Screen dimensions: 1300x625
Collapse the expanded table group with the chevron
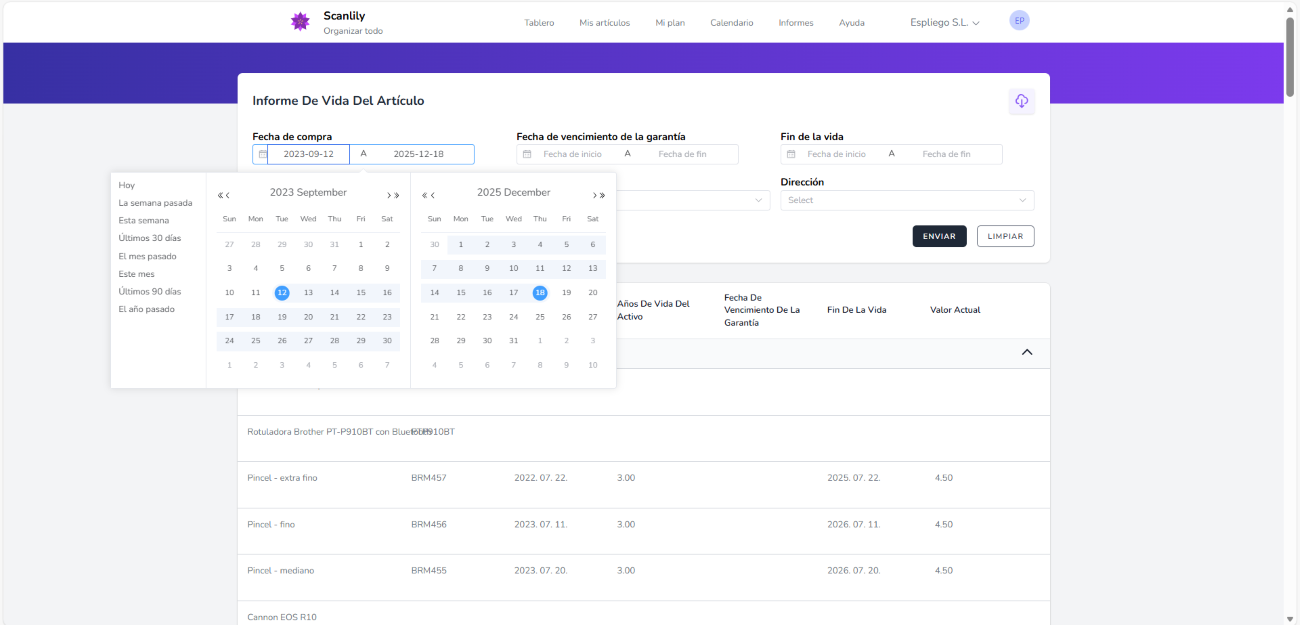[1026, 352]
